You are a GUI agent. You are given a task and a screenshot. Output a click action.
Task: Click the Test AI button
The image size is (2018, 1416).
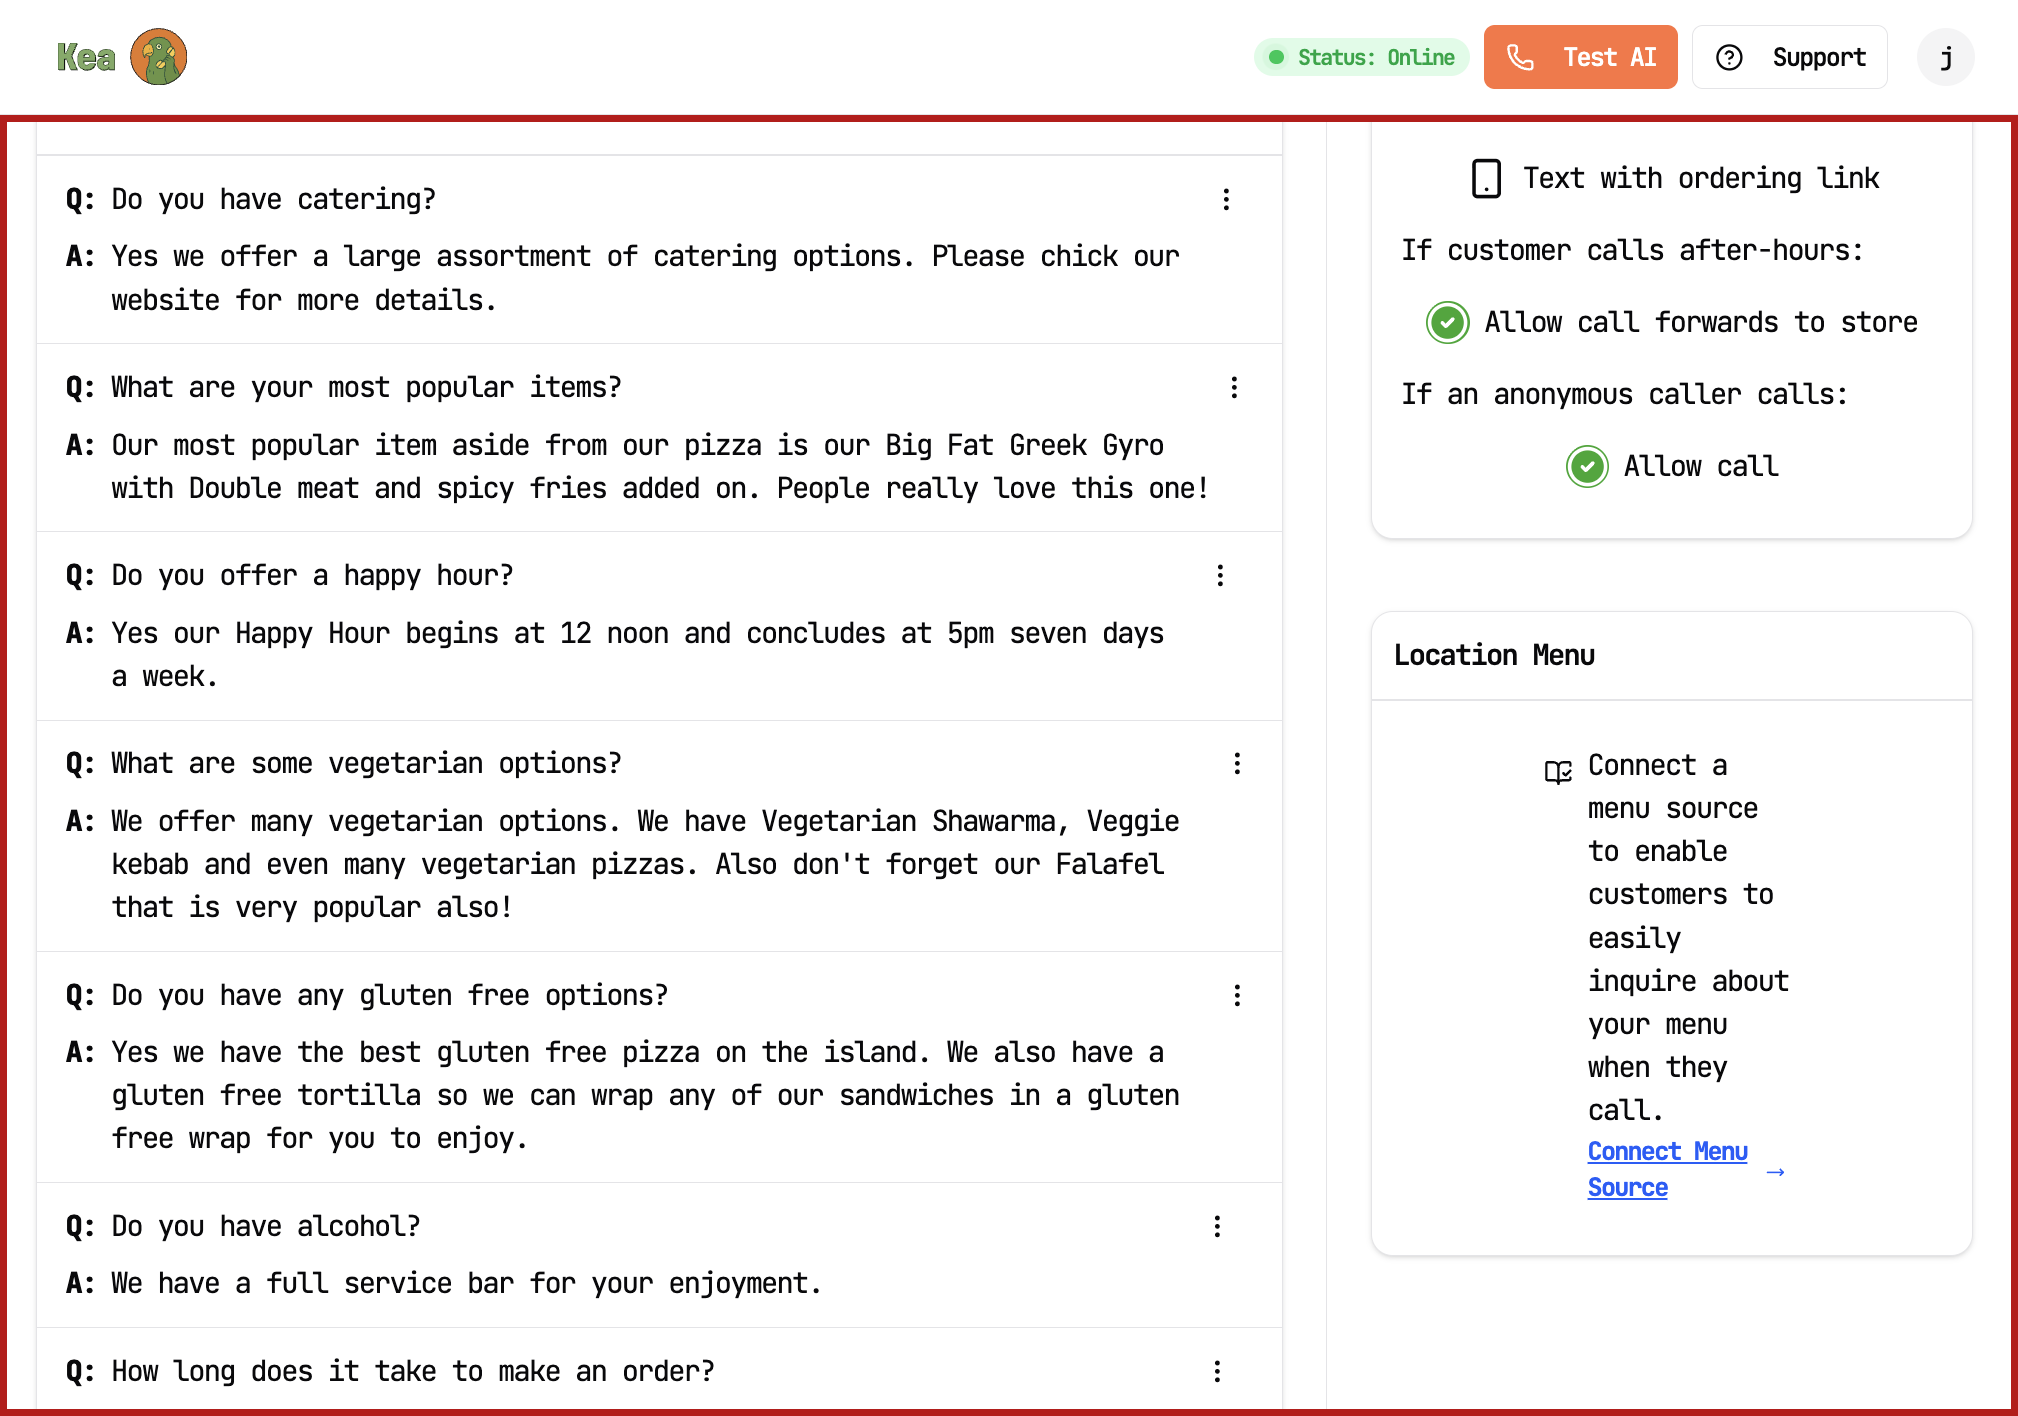click(x=1580, y=57)
